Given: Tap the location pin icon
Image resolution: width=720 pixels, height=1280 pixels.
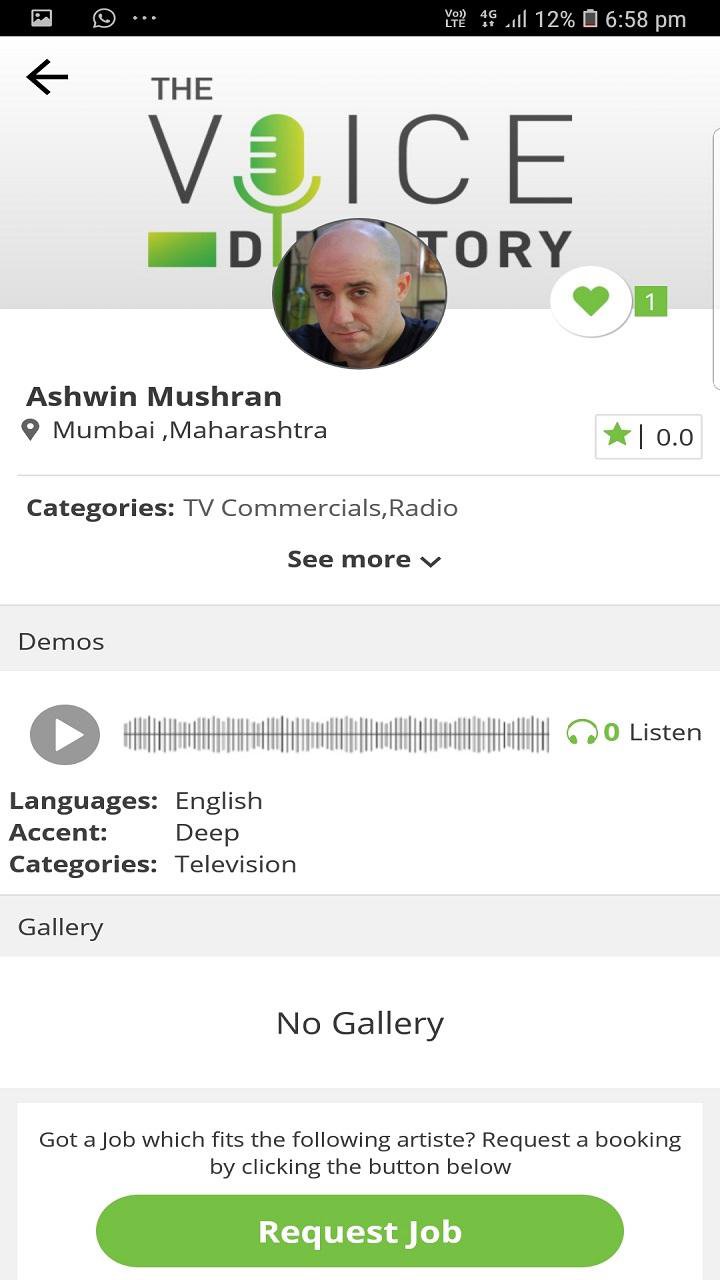Looking at the screenshot, I should 31,430.
